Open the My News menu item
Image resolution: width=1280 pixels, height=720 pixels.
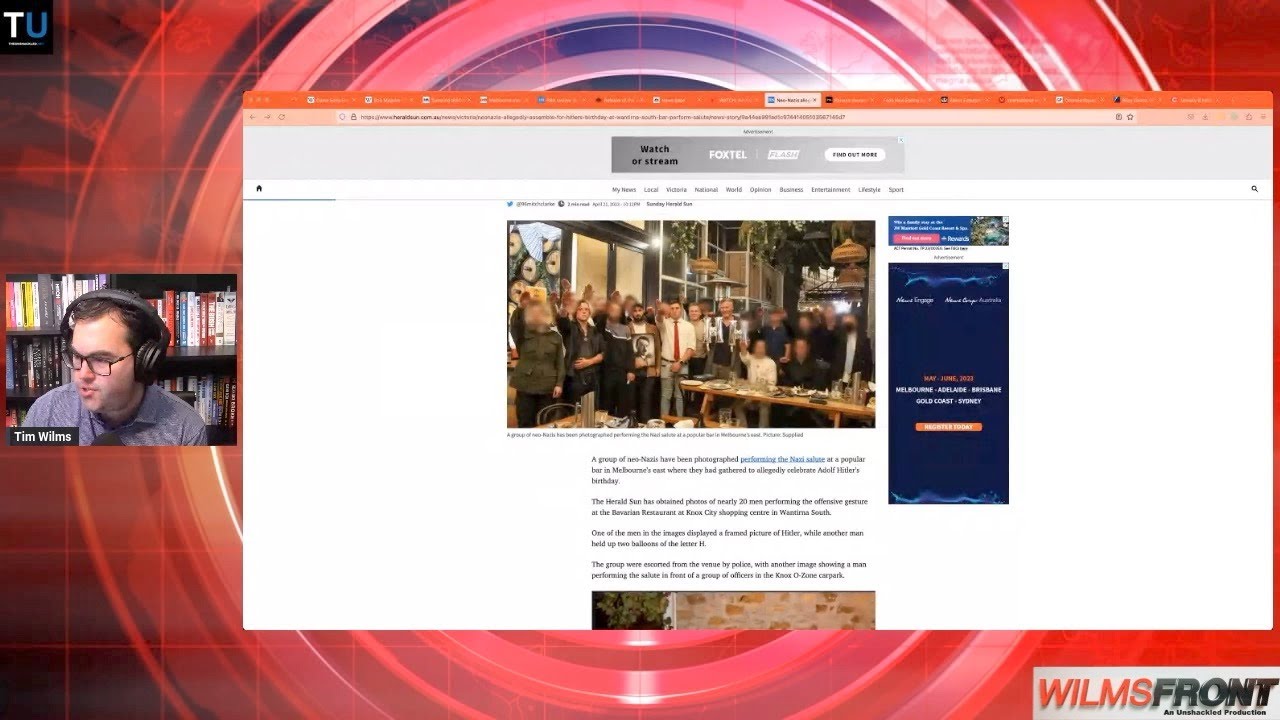(624, 189)
